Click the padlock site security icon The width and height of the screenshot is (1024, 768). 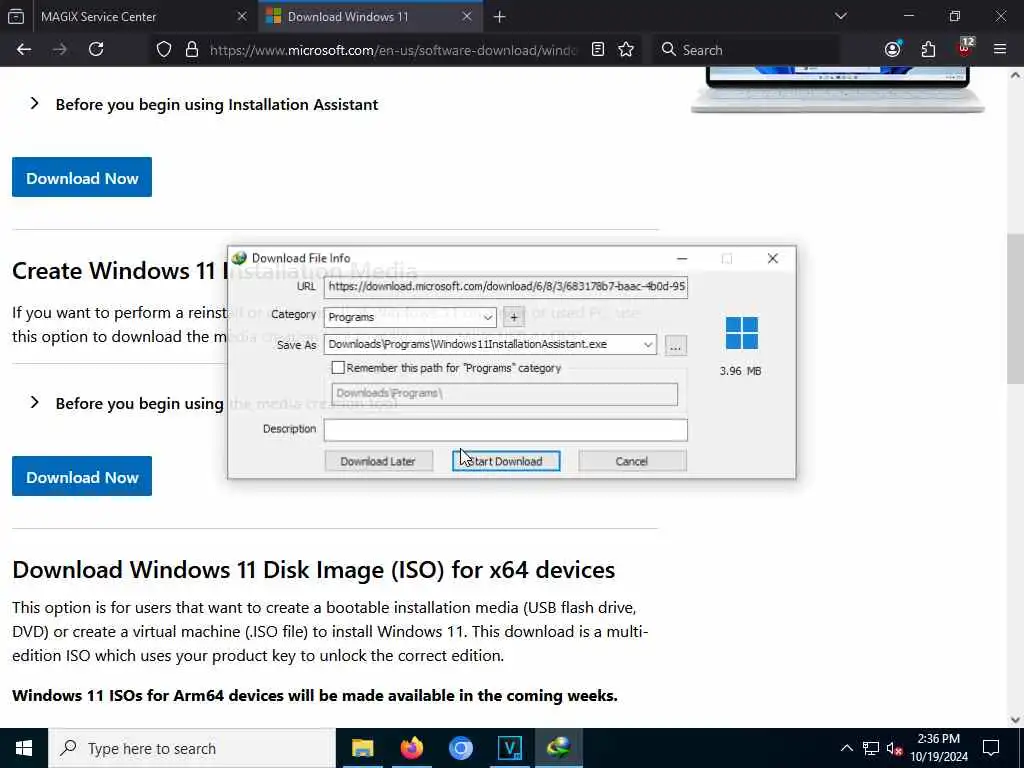(x=191, y=50)
